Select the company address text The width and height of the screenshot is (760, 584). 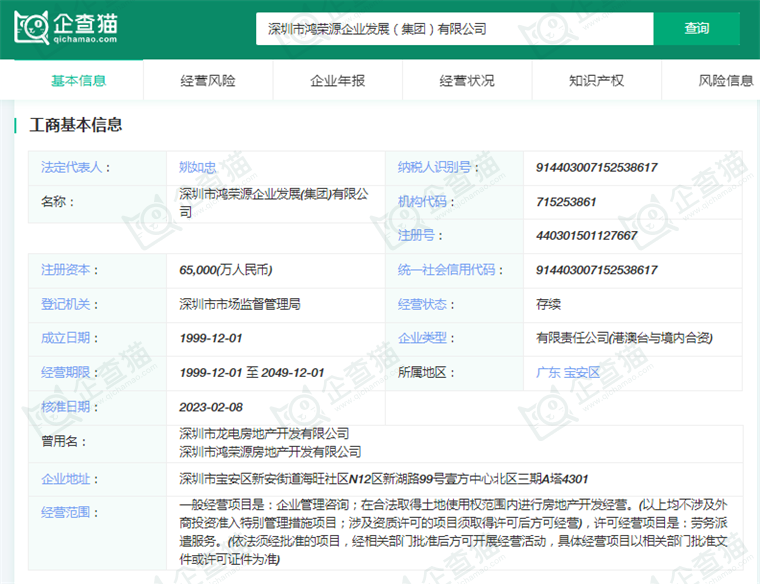coord(383,479)
